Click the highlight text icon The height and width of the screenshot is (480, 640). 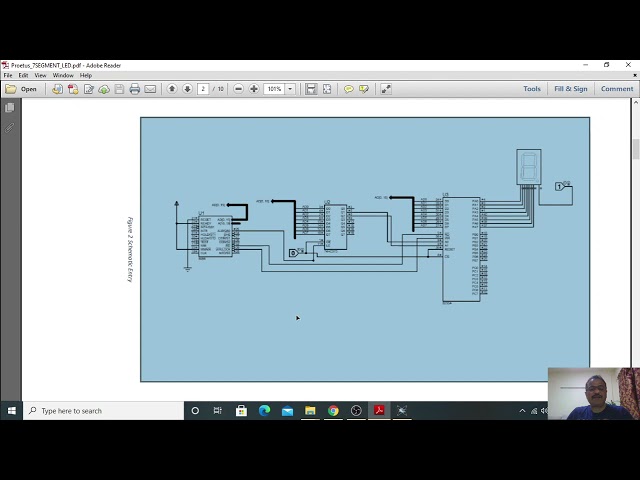pyautogui.click(x=364, y=89)
